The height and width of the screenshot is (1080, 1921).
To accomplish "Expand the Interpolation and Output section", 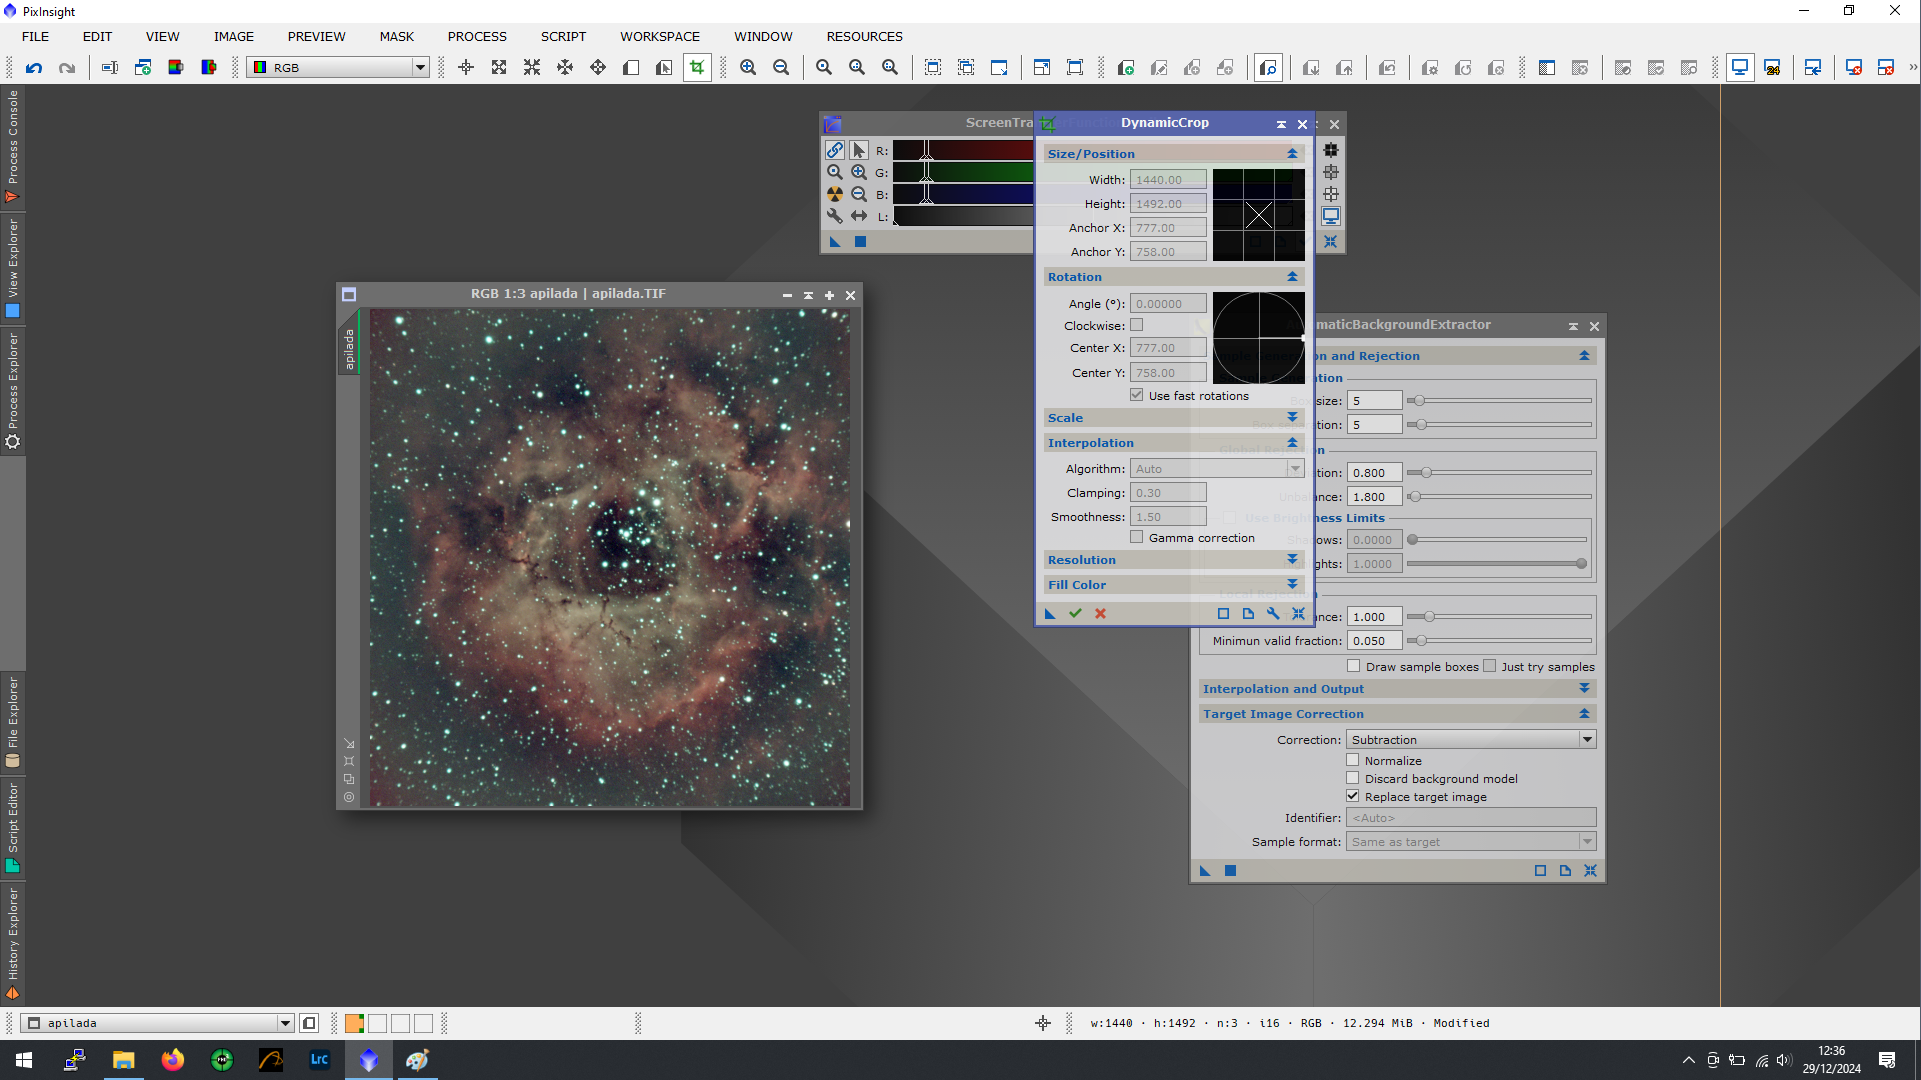I will (x=1584, y=689).
